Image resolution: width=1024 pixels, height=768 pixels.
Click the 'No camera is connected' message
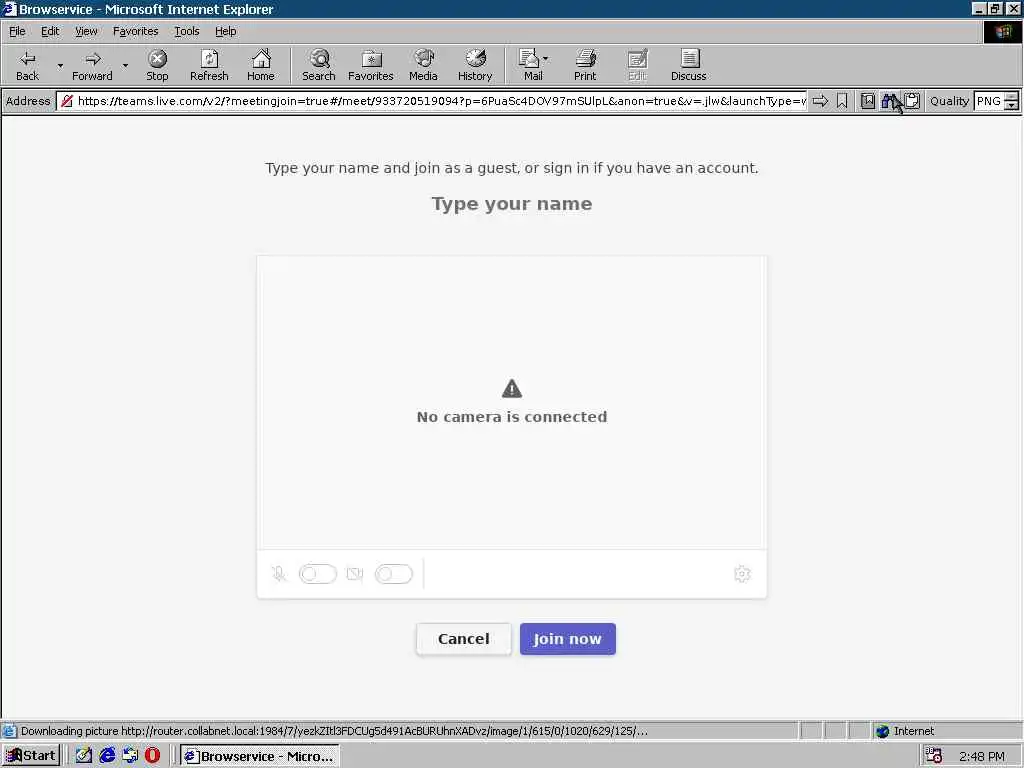[512, 417]
